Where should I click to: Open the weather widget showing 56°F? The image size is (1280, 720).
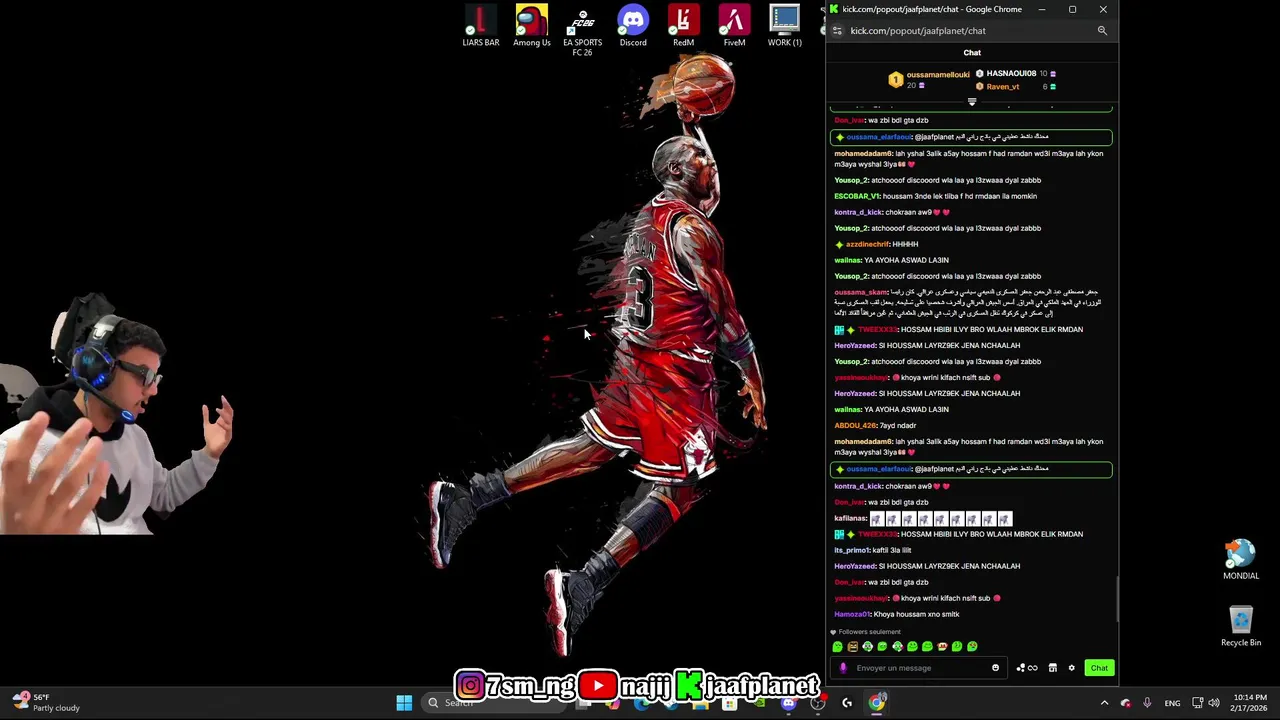click(45, 702)
